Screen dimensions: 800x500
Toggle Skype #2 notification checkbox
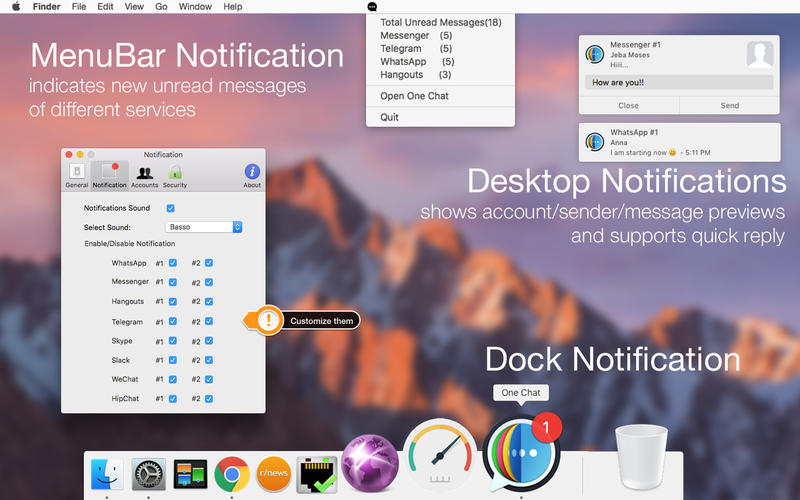coord(209,340)
